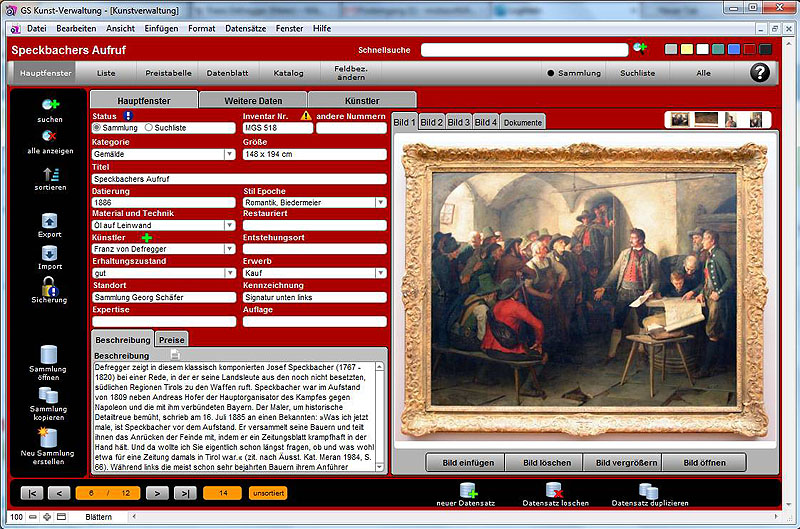Click the yellow warning icon near Inventar Nr.
The width and height of the screenshot is (800, 529).
[306, 116]
